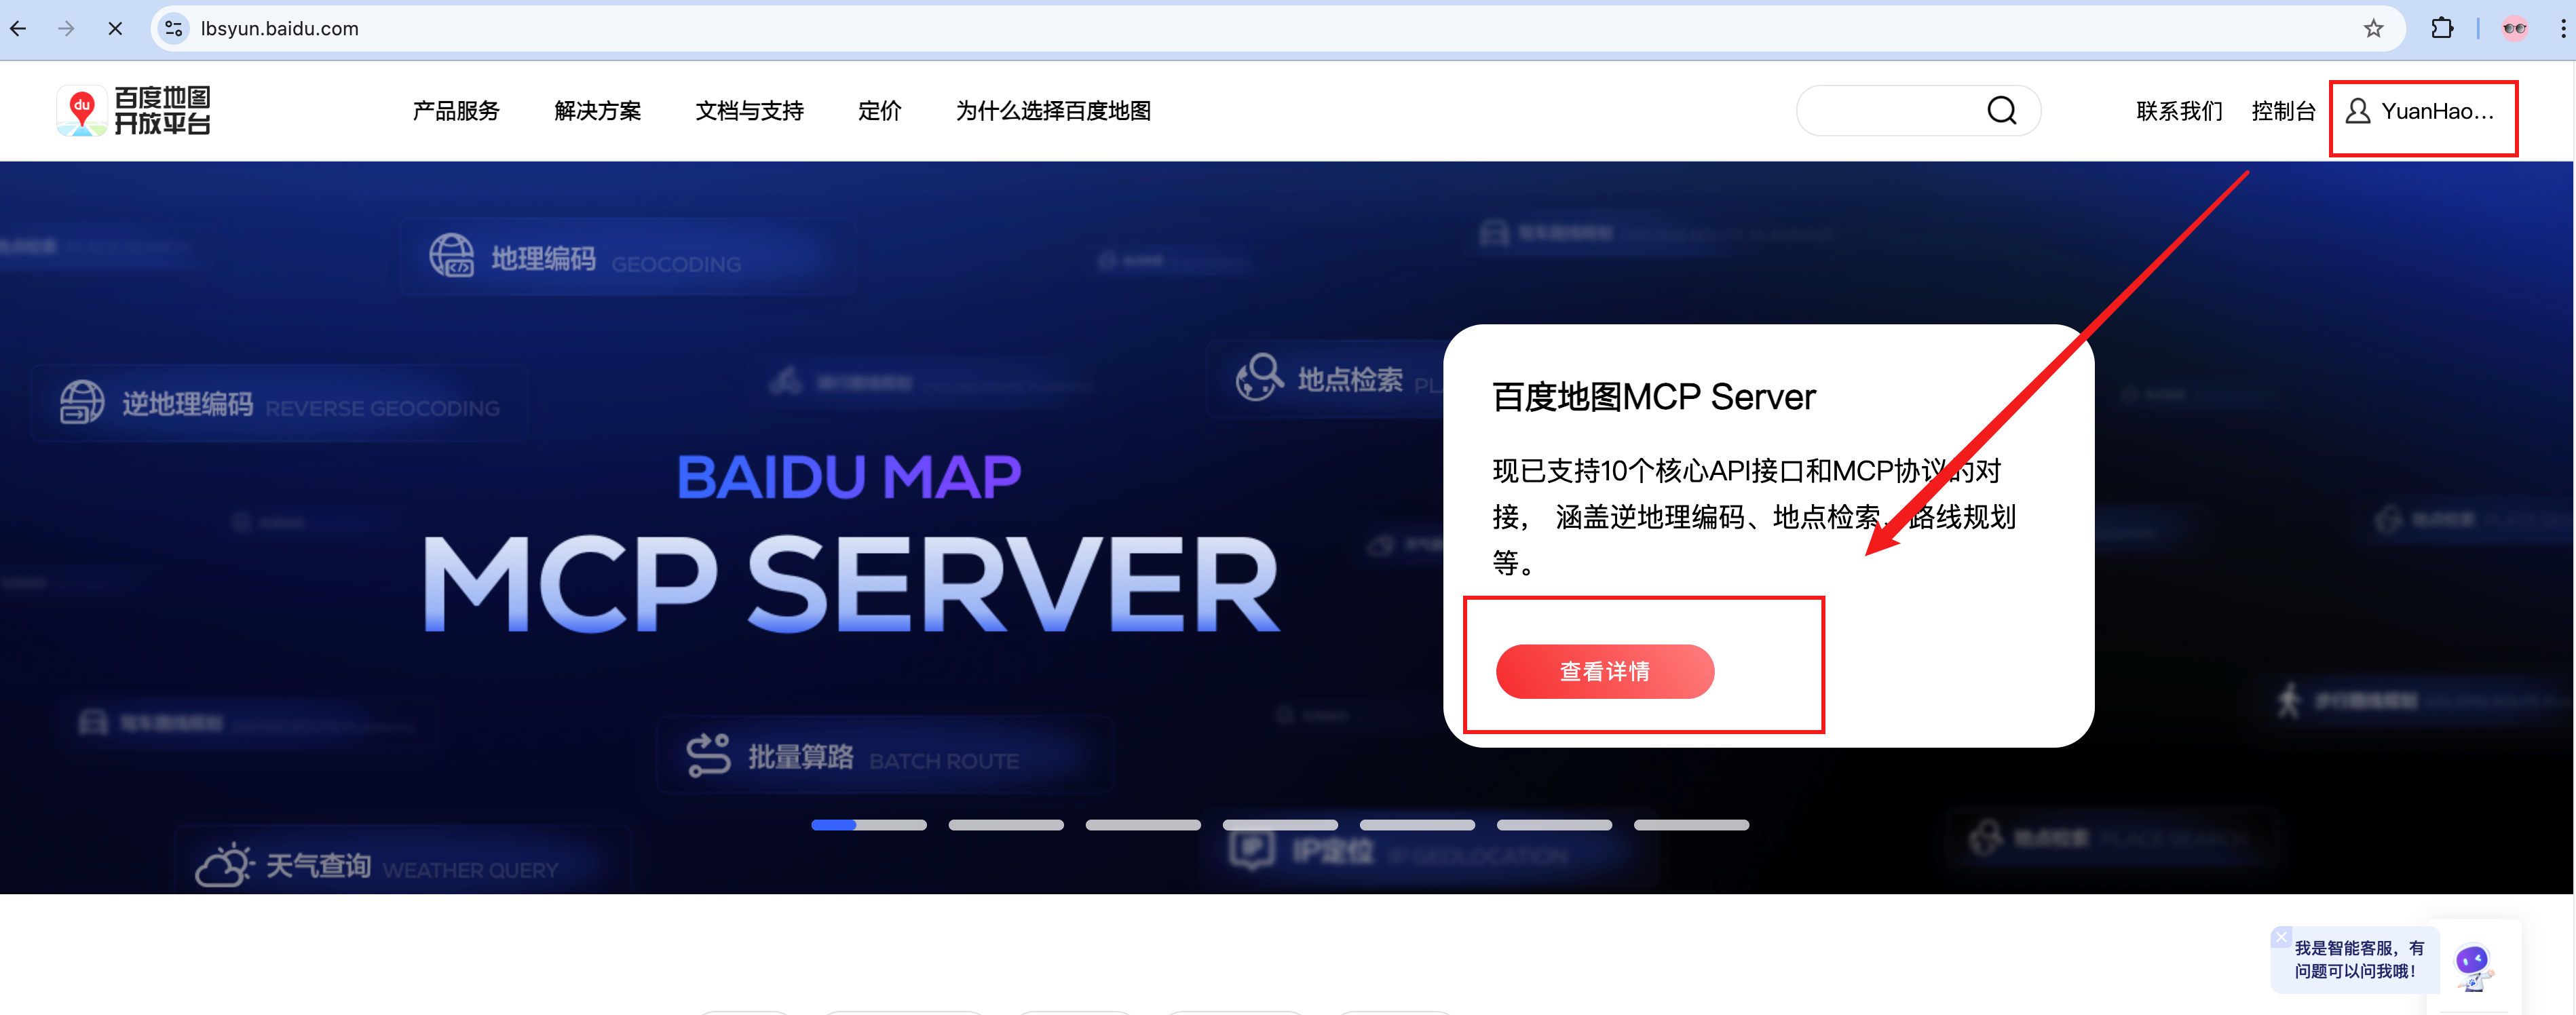Click the Baidu Map Open Platform logo
The image size is (2576, 1015).
pos(134,110)
